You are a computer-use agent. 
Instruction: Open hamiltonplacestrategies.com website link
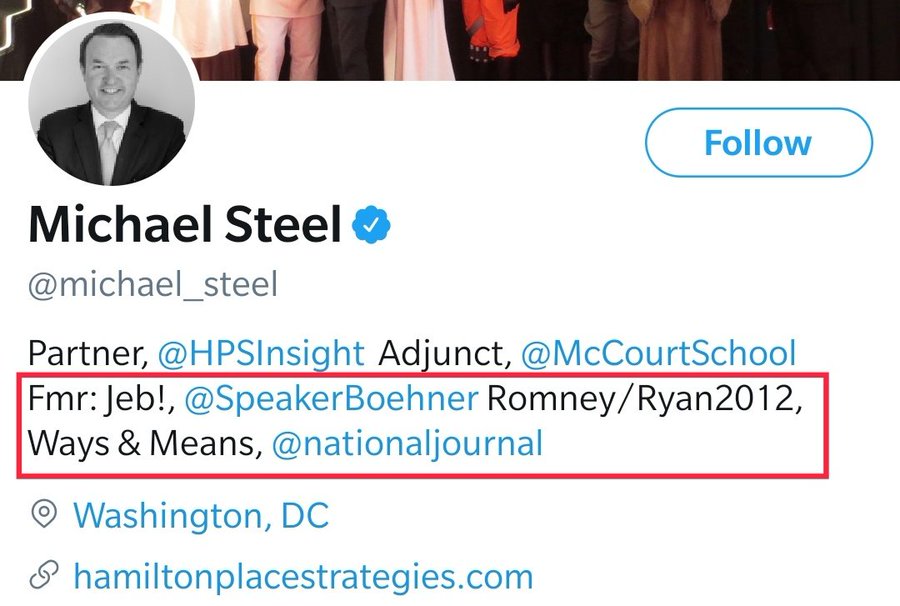coord(303,576)
